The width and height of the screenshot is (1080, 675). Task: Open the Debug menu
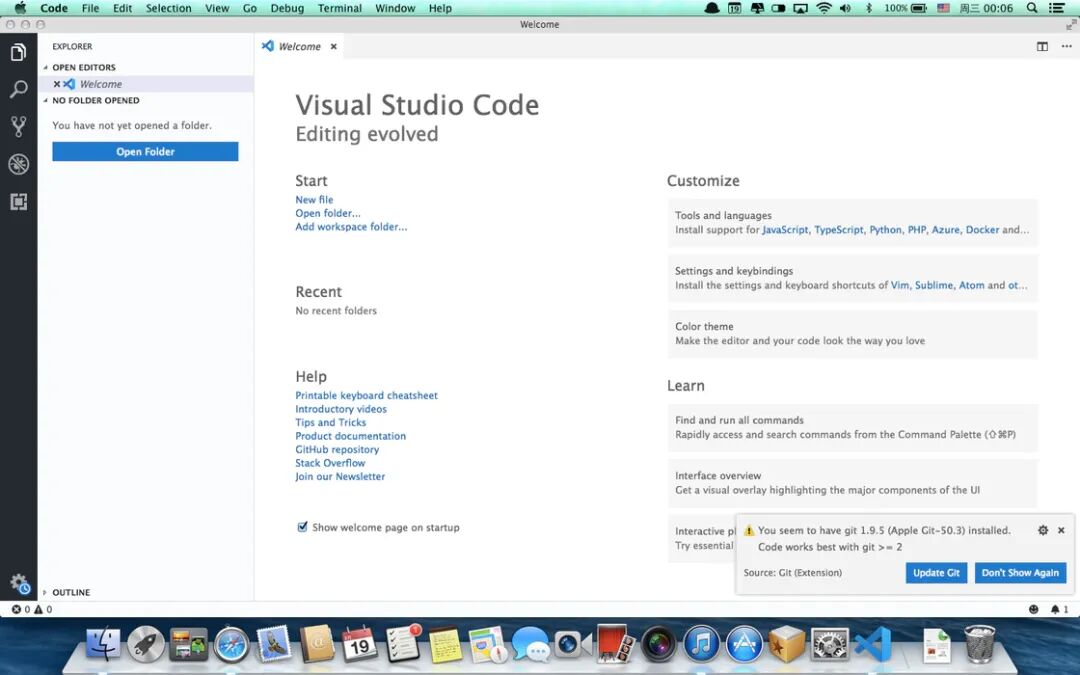point(287,8)
